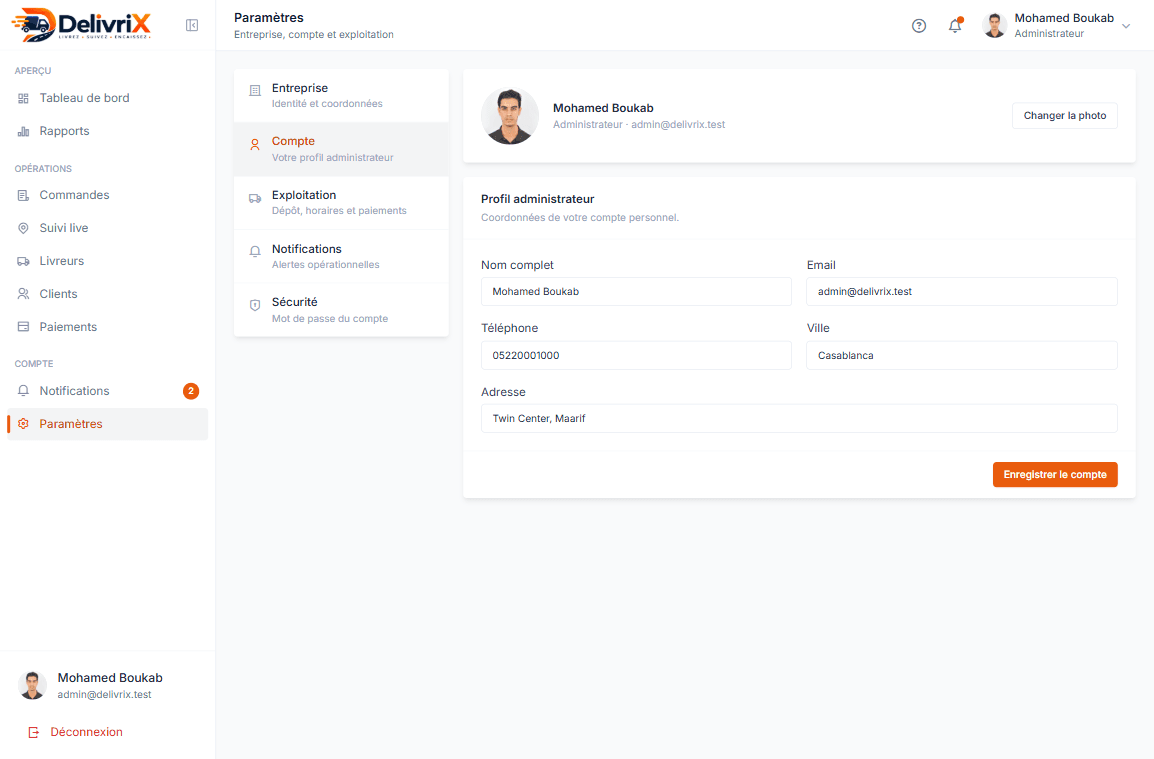Click the orange notifications badge showing 2
Screen dimensions: 1154x759
pyautogui.click(x=191, y=391)
